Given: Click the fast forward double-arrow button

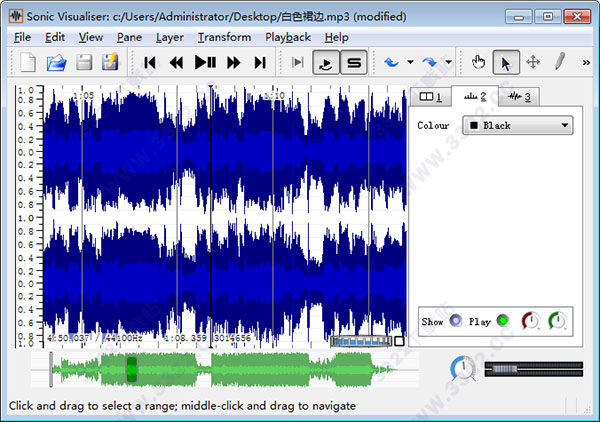Looking at the screenshot, I should [233, 62].
